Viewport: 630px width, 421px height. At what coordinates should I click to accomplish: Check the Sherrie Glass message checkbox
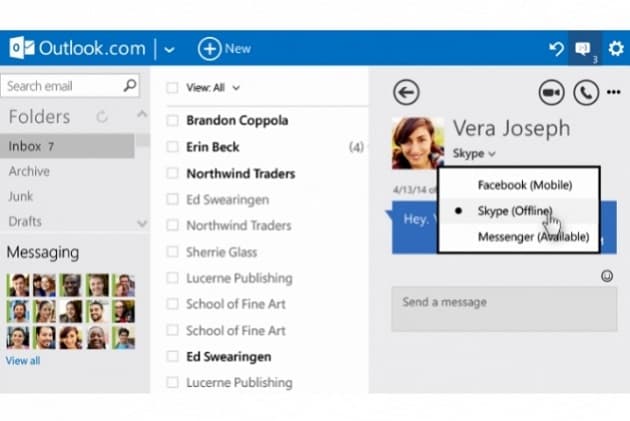click(x=172, y=252)
